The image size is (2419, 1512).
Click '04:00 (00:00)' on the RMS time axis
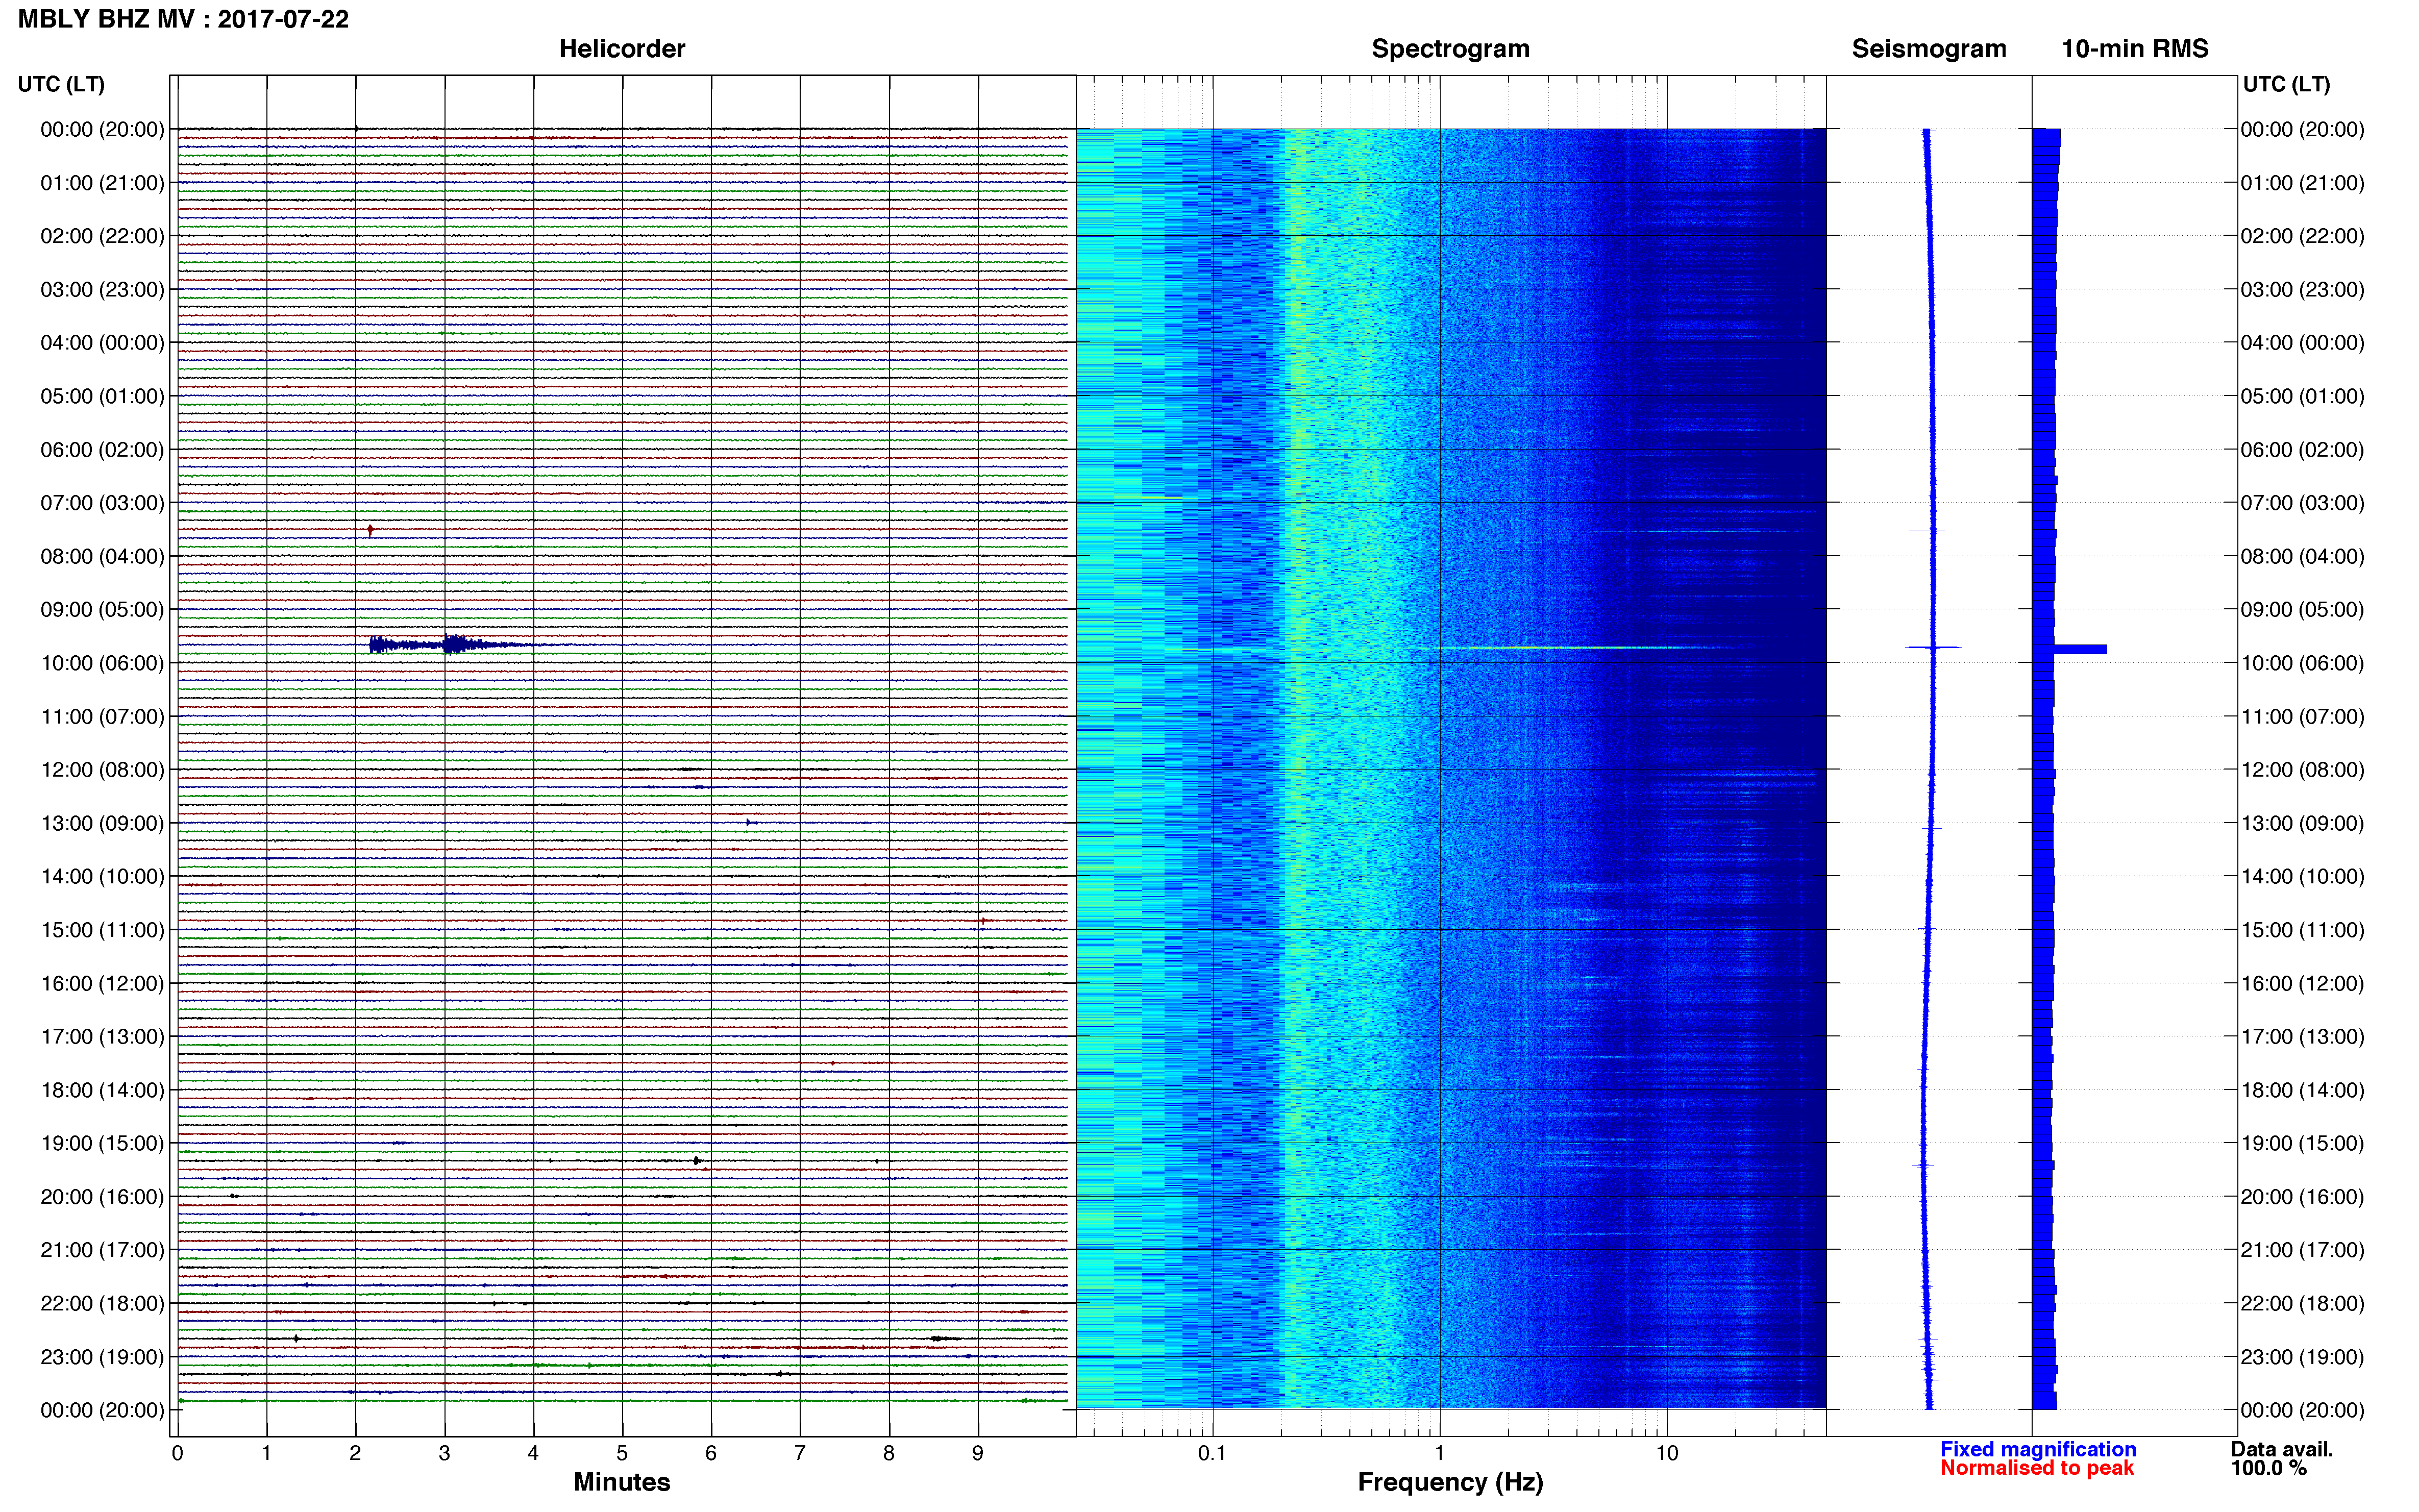[x=2302, y=343]
